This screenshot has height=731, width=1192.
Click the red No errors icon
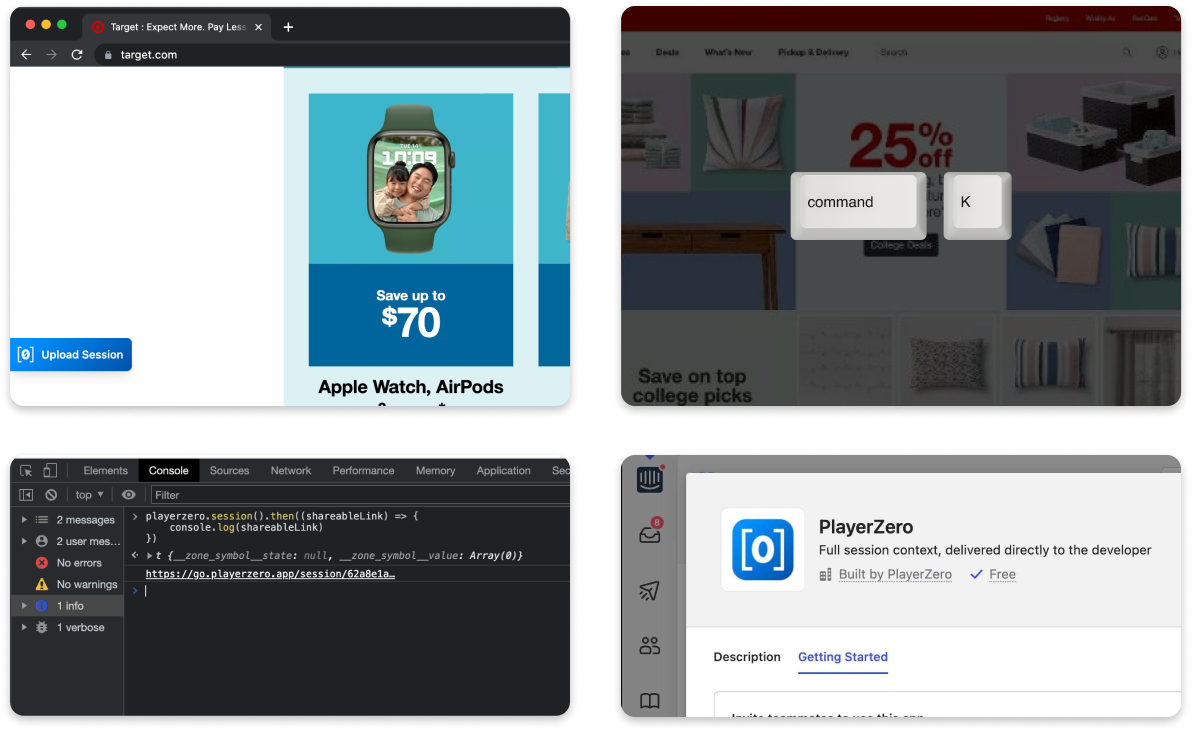[x=42, y=563]
